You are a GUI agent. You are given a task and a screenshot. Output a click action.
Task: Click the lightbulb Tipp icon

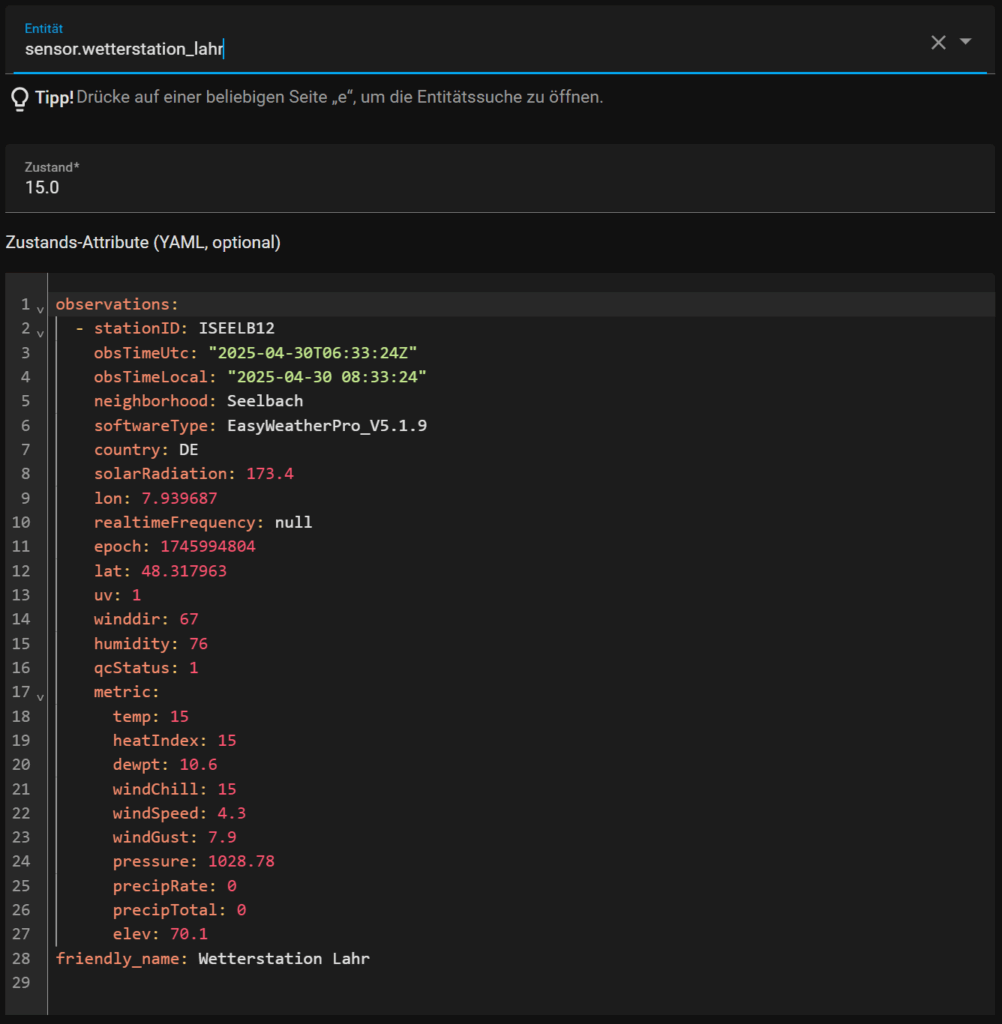coord(20,99)
